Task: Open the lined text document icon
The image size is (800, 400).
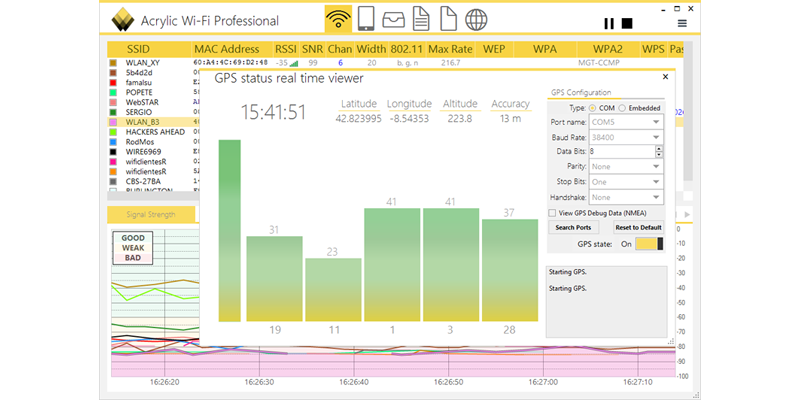Action: click(x=421, y=20)
